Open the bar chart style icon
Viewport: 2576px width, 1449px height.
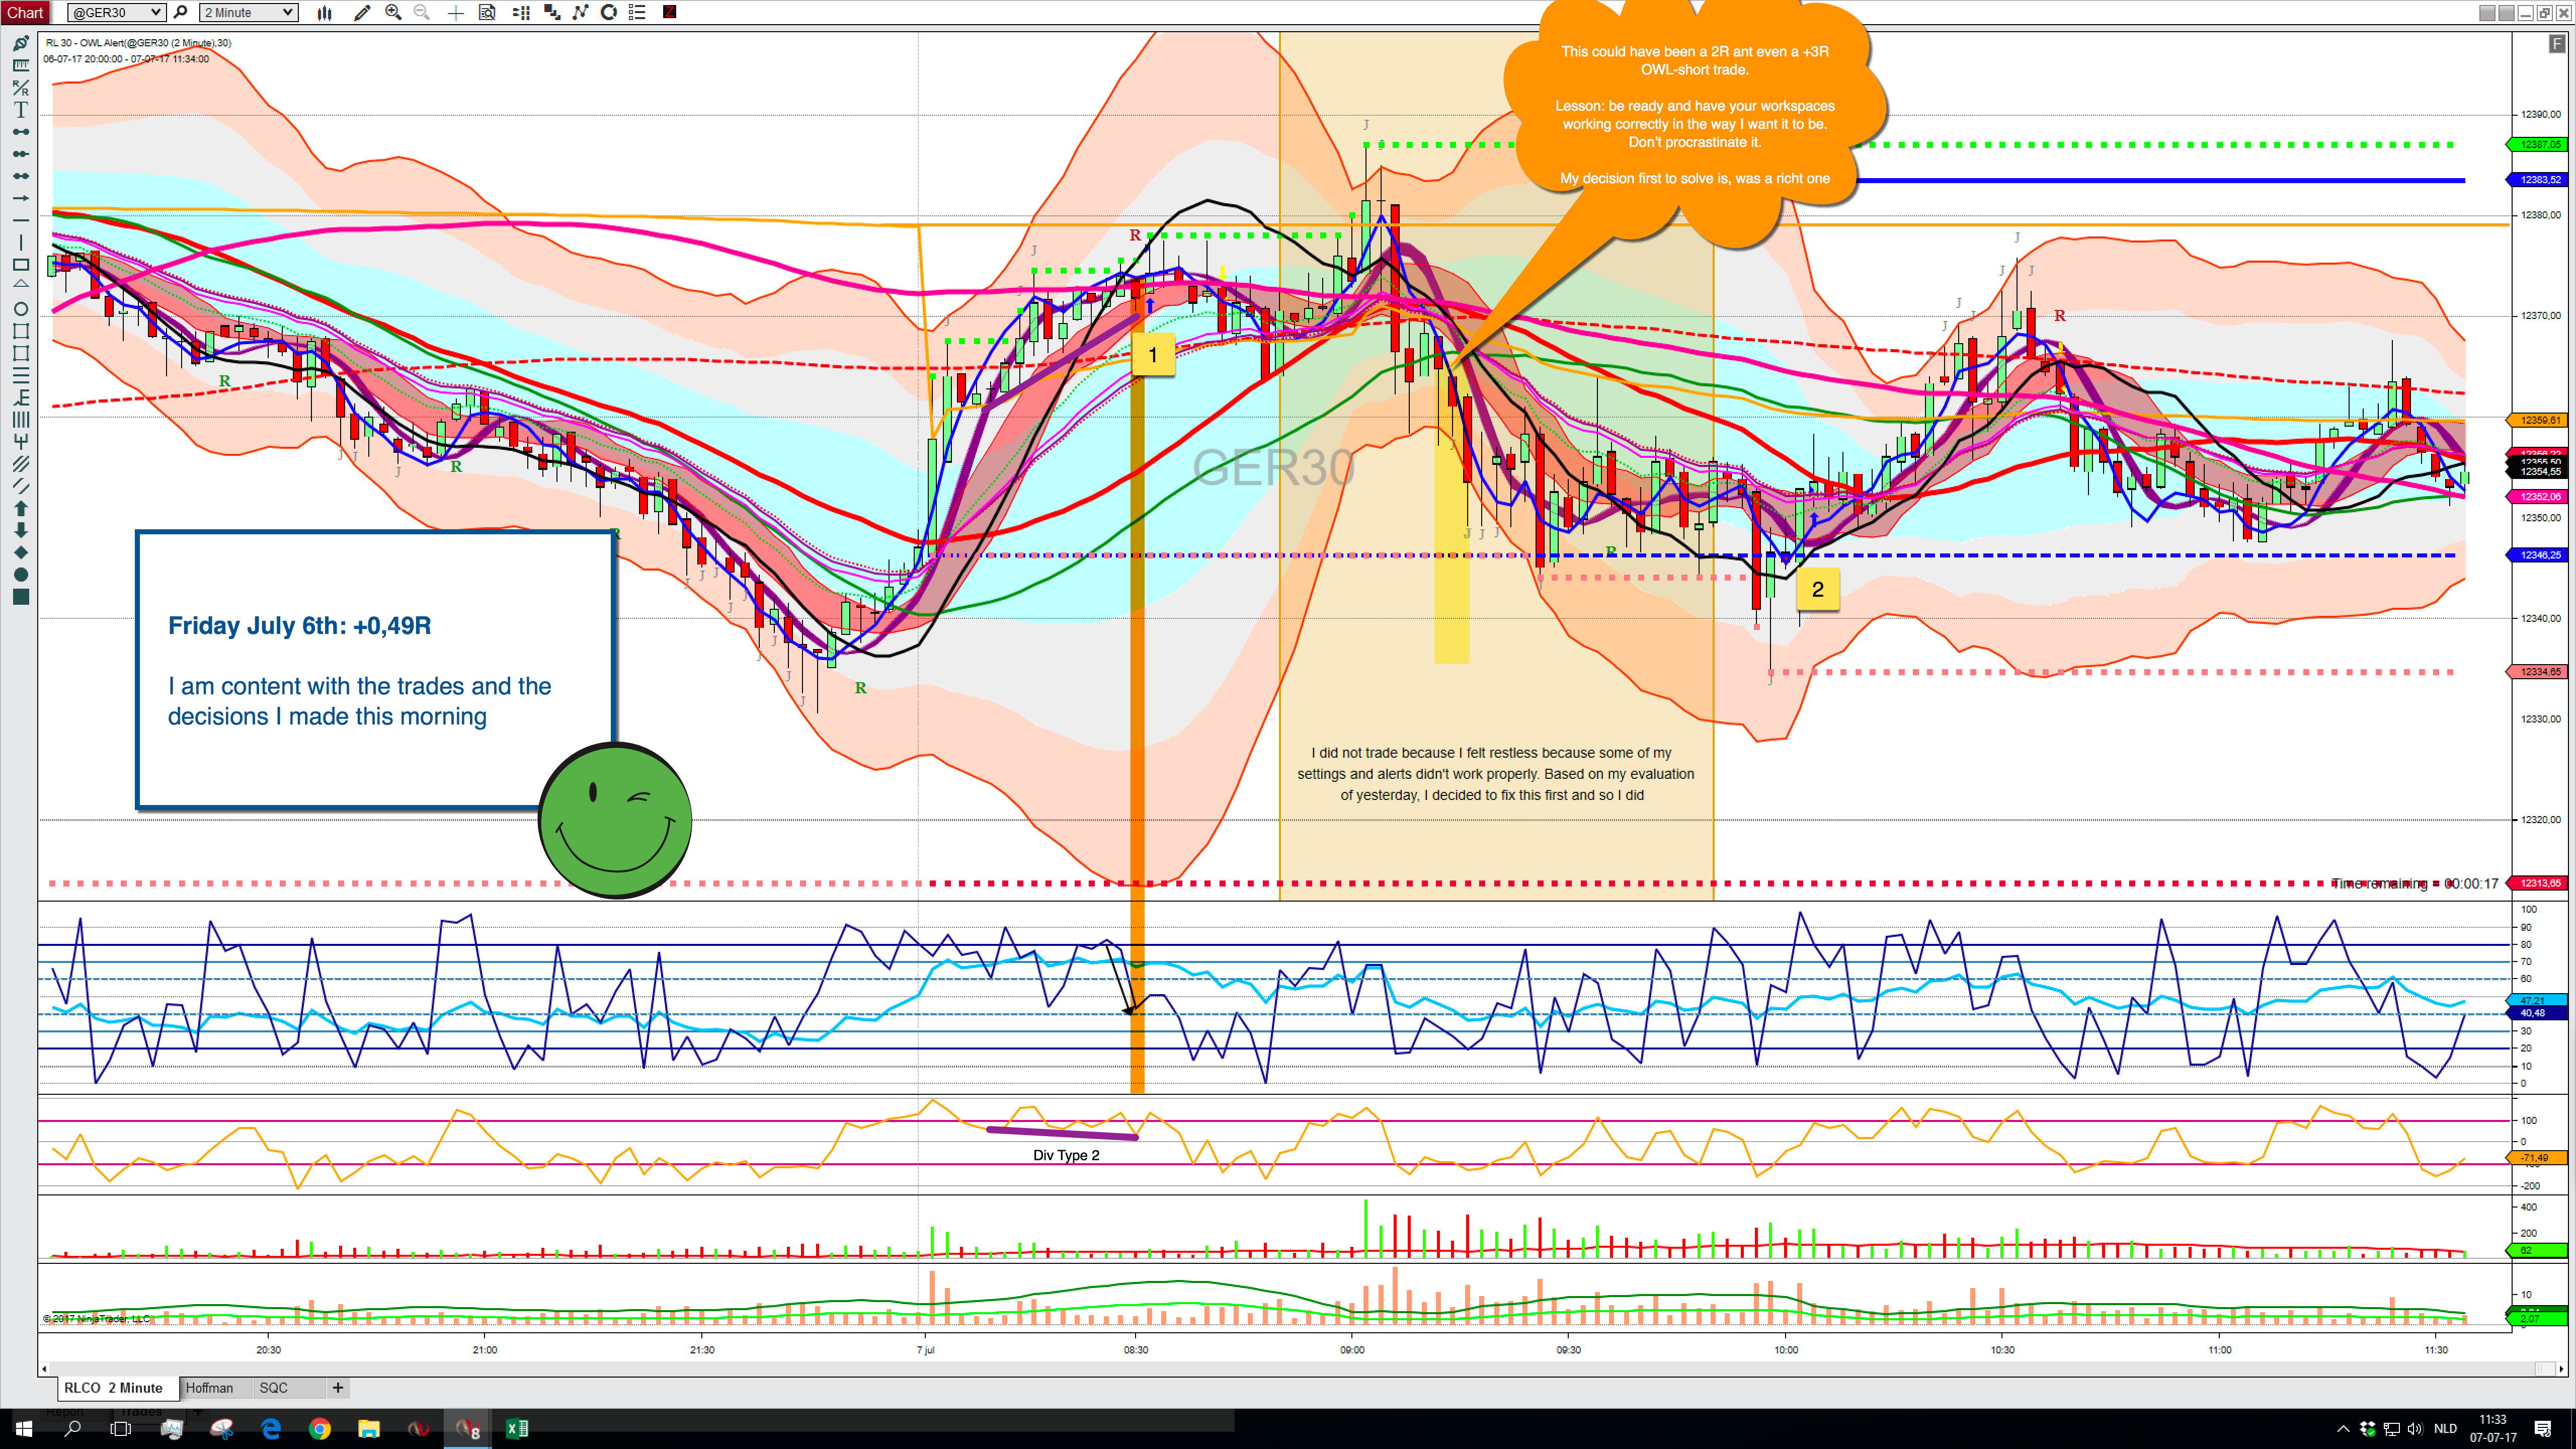pyautogui.click(x=325, y=12)
